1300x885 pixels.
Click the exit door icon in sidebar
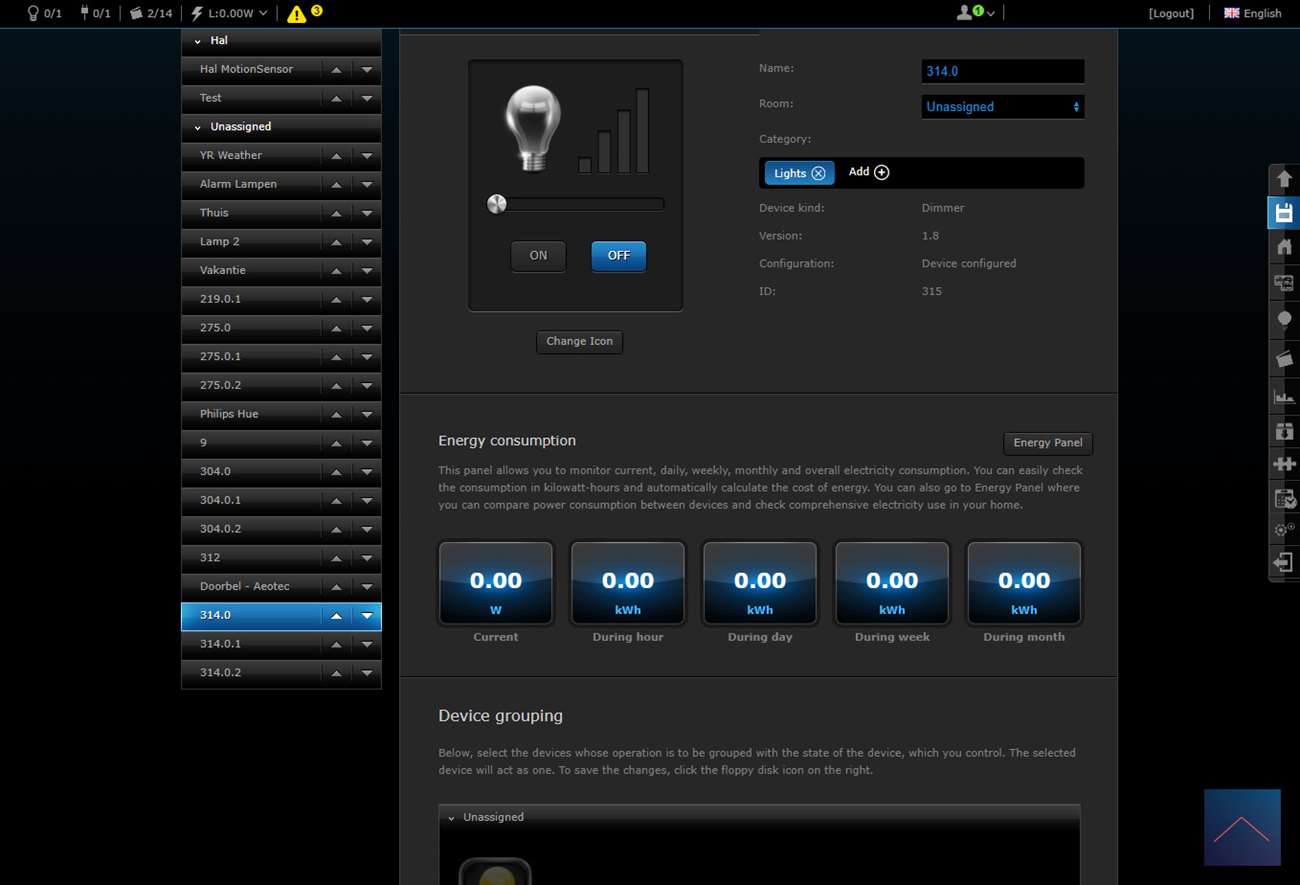click(1284, 562)
